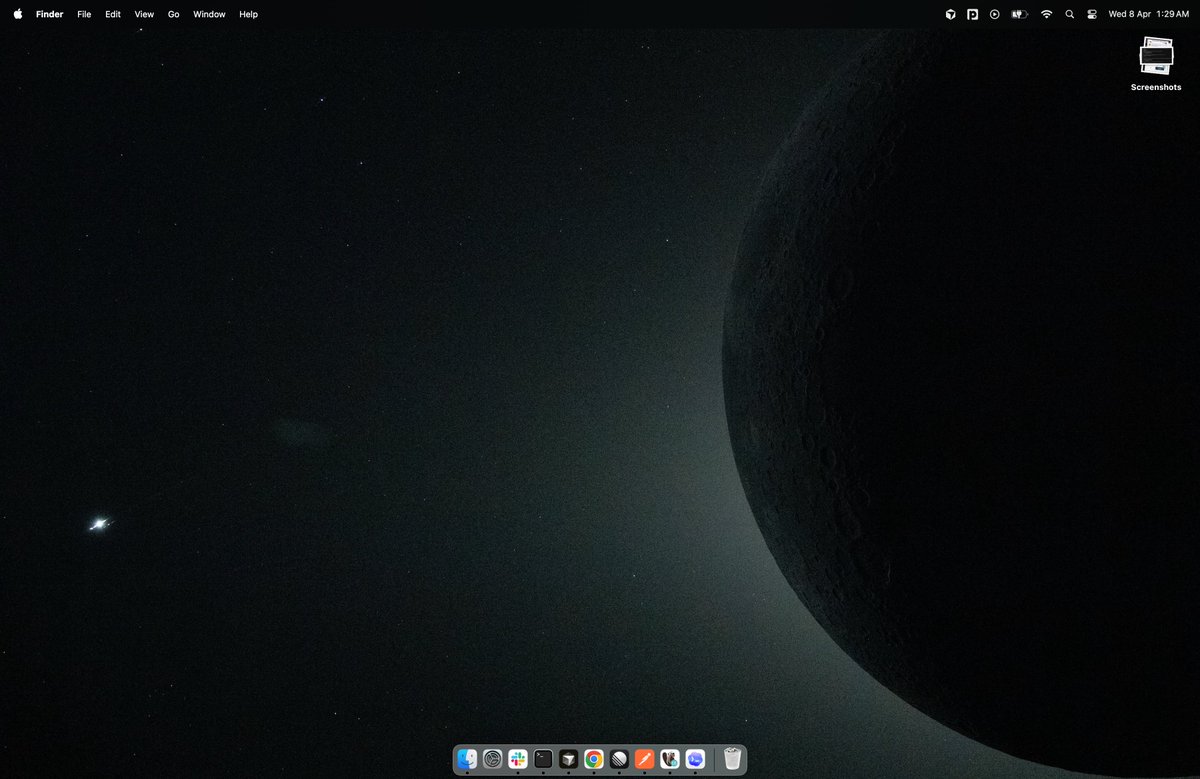Open the Finder application menu
The height and width of the screenshot is (779, 1200).
click(49, 14)
